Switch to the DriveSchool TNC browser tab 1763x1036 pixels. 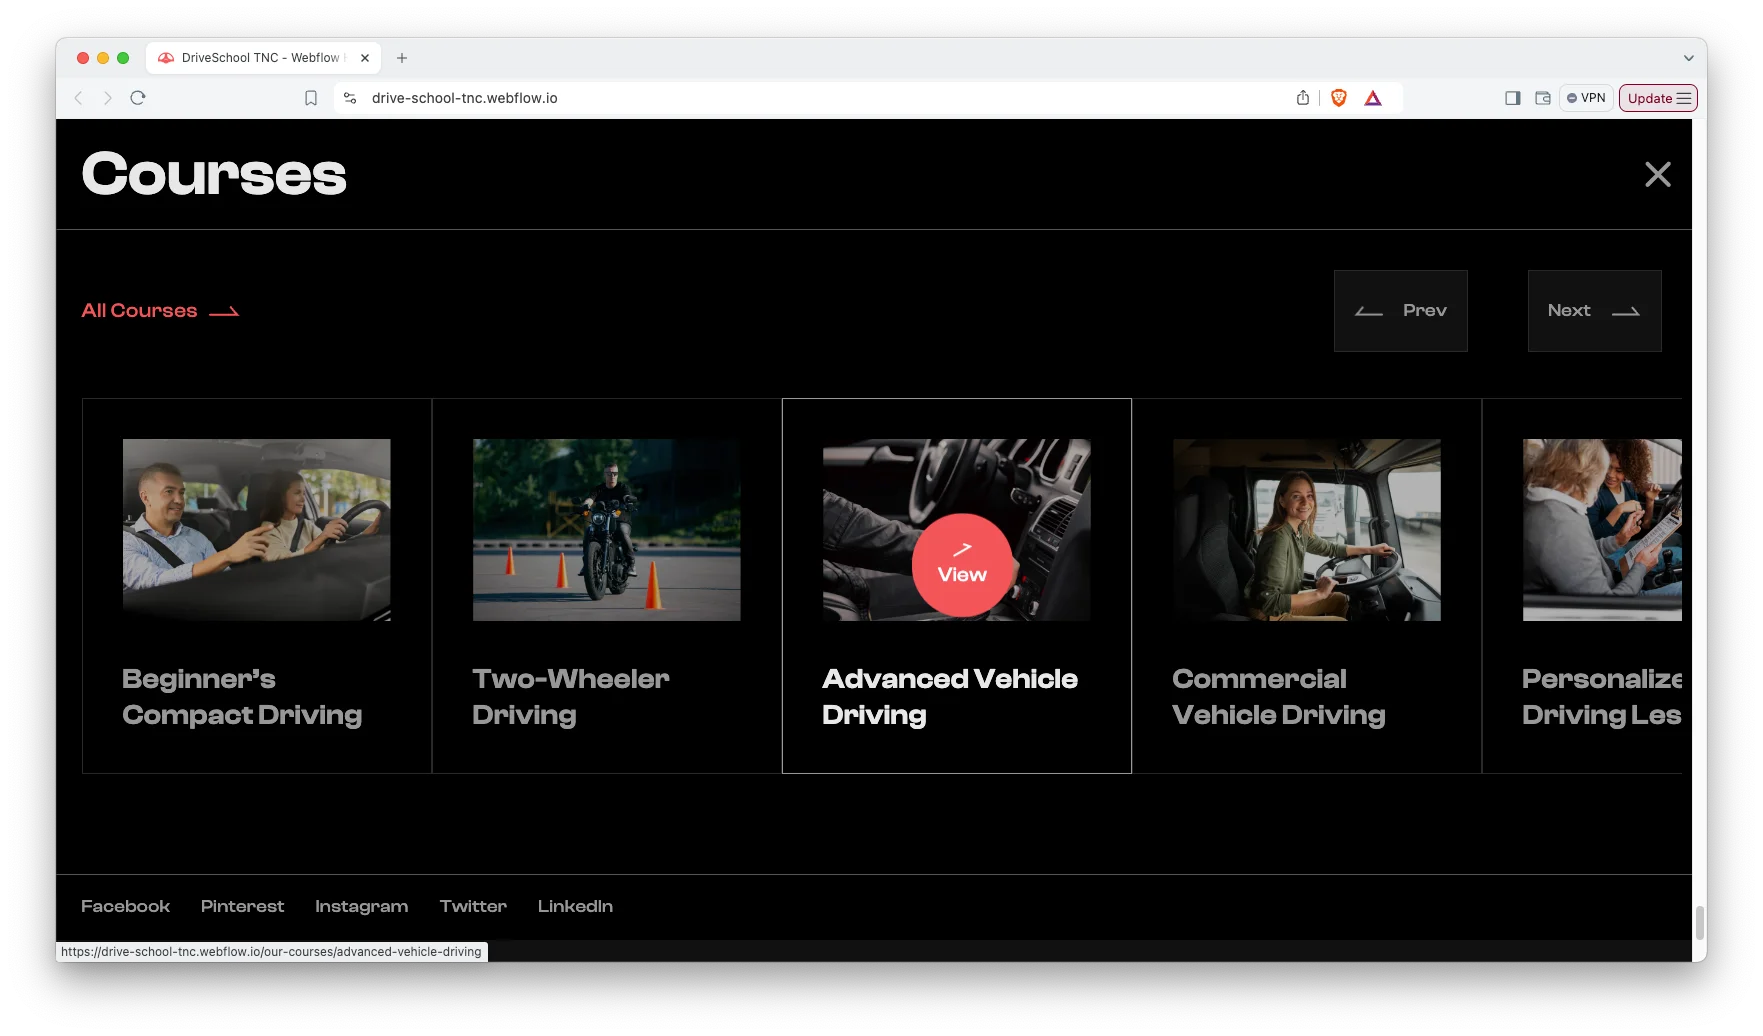250,57
